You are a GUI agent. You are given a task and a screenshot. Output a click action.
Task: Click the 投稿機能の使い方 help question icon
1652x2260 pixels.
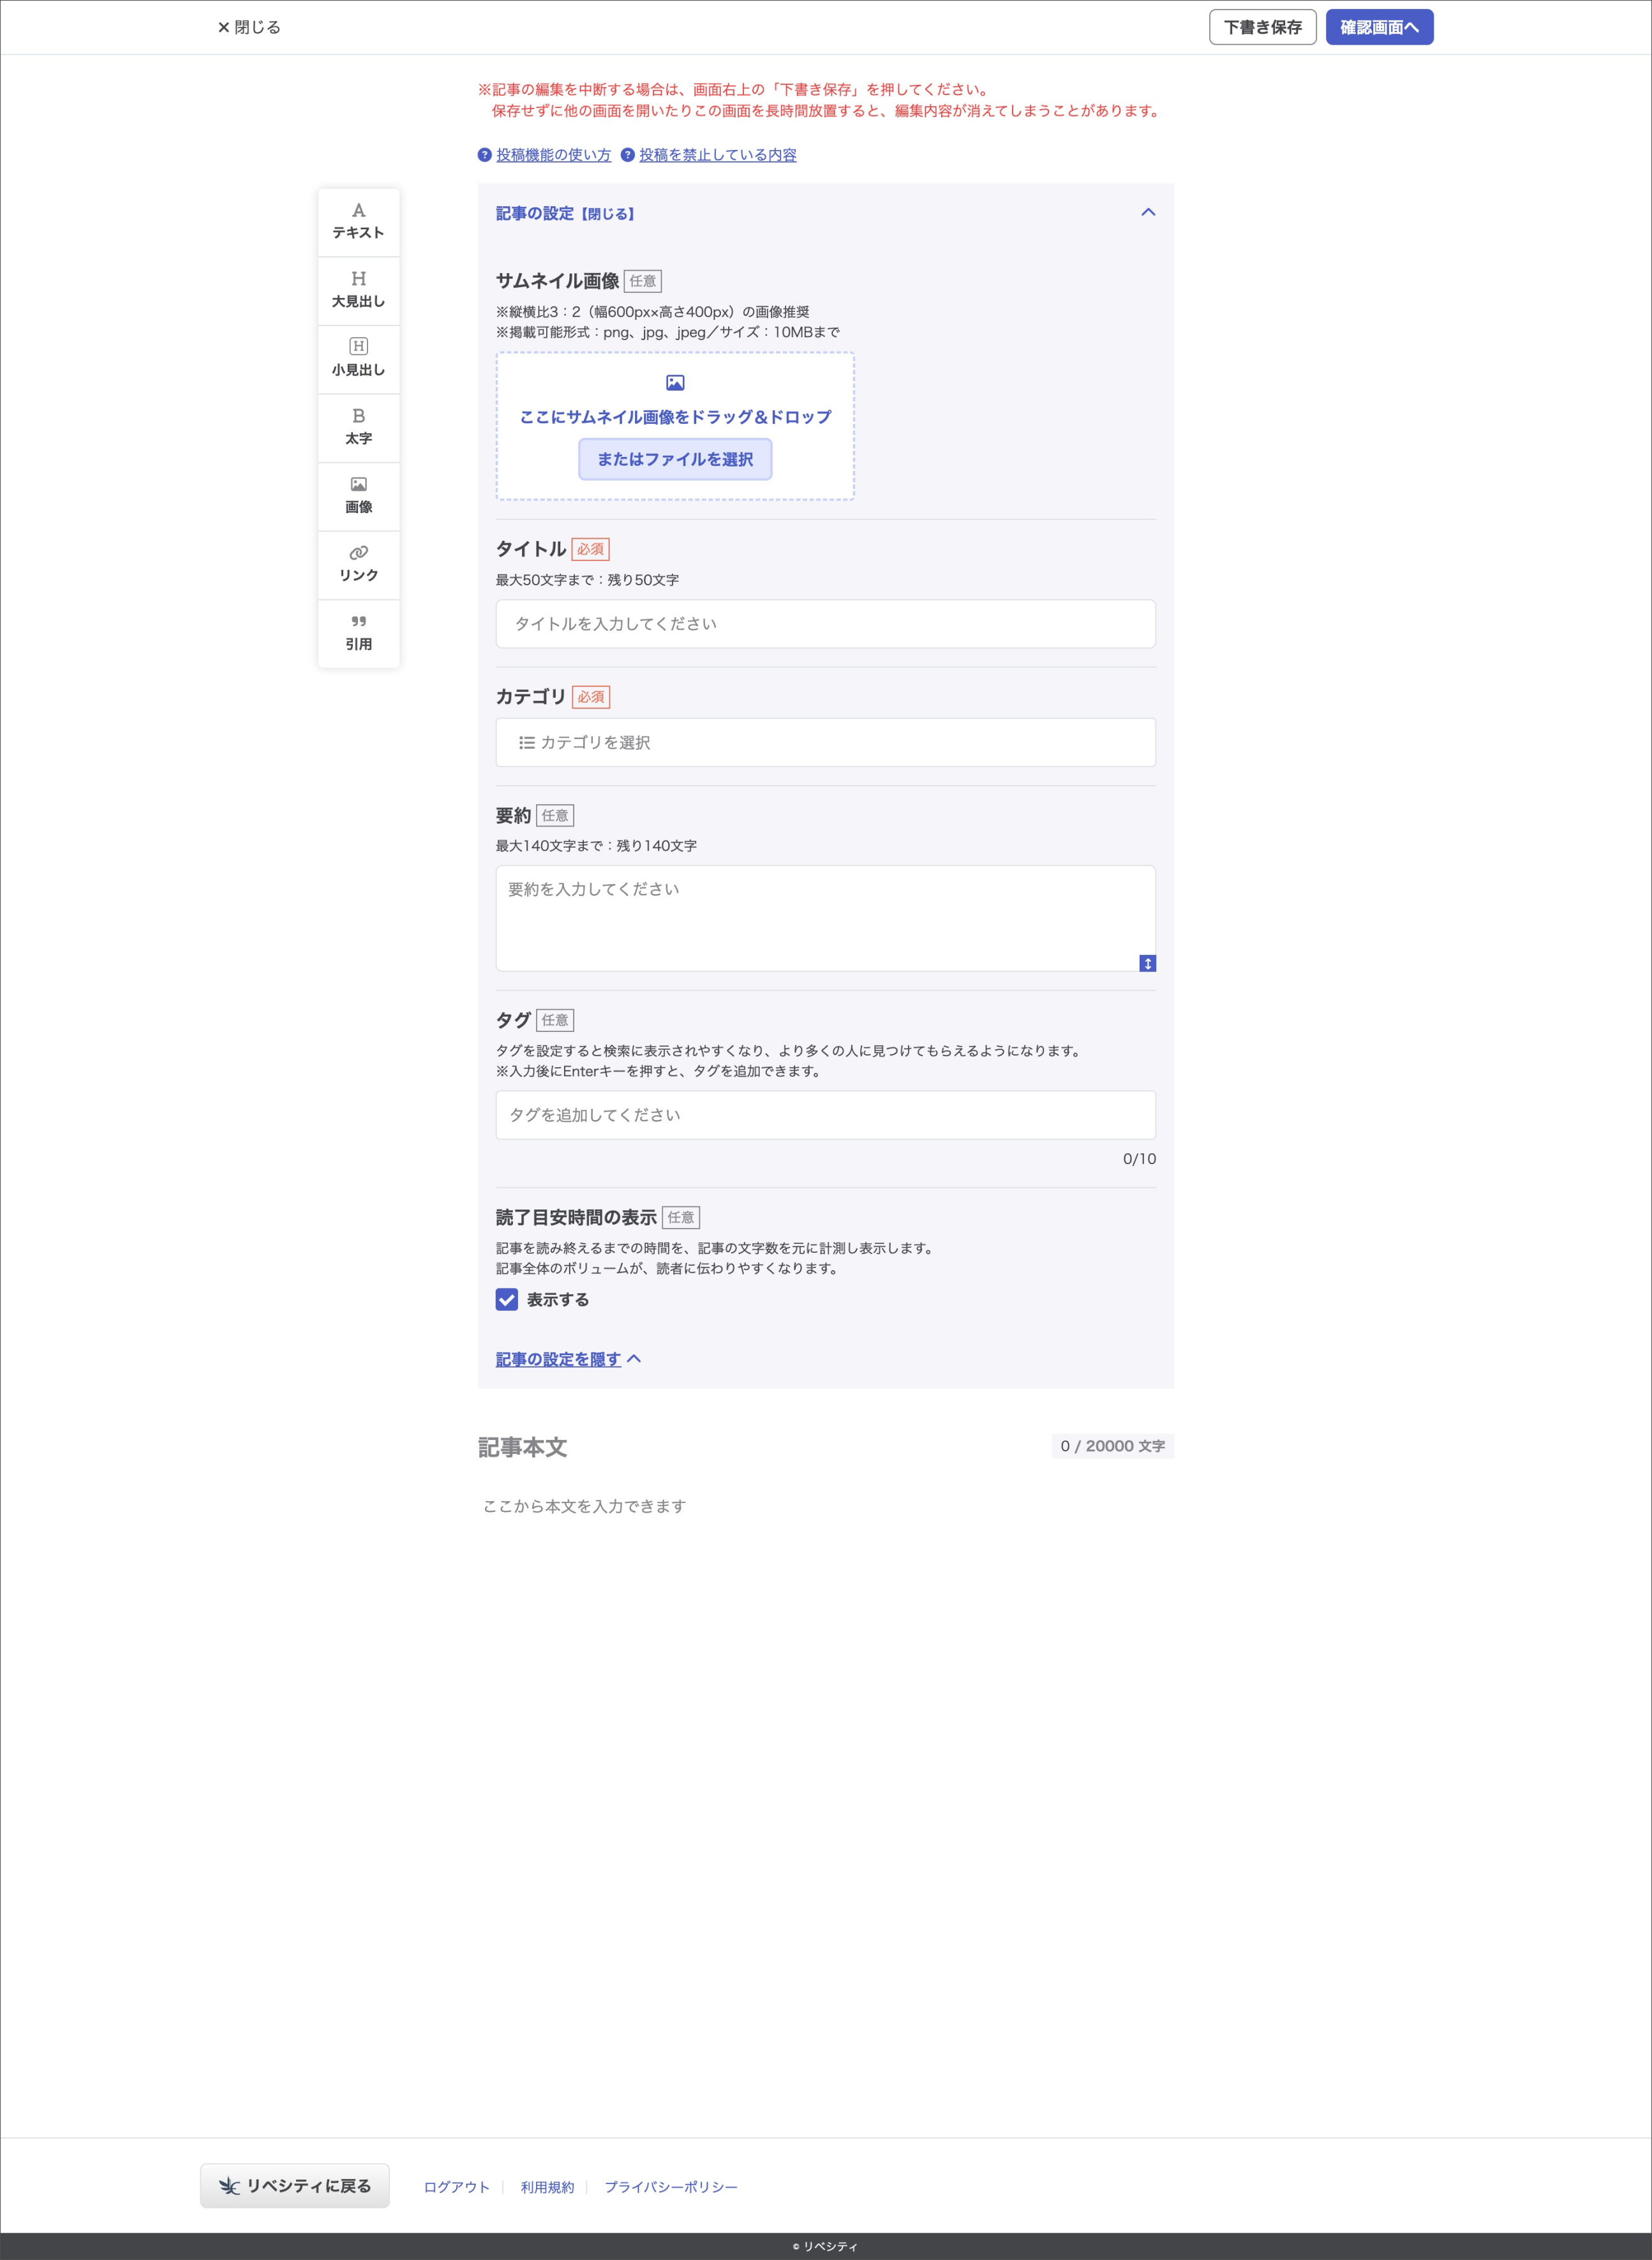tap(484, 155)
